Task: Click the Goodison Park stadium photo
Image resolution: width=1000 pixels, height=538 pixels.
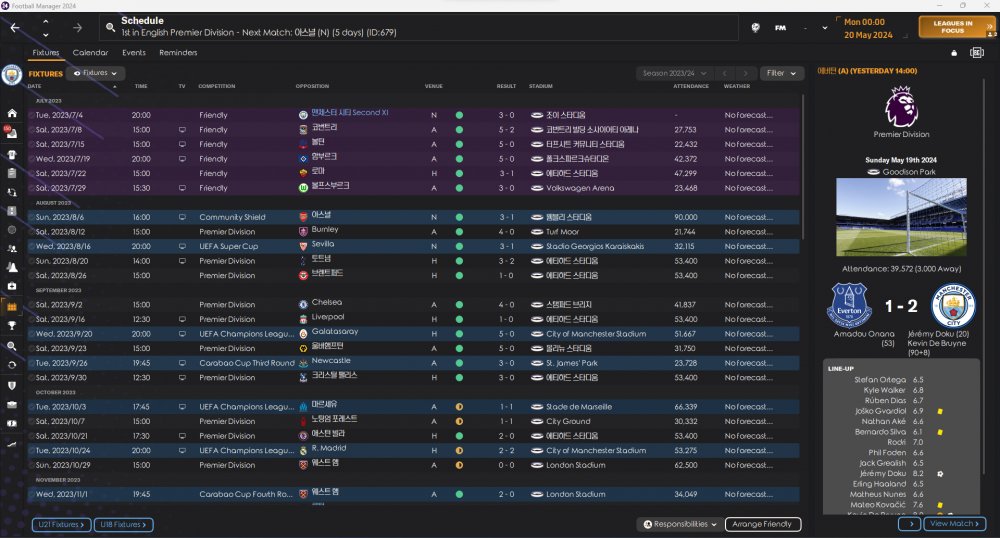Action: pyautogui.click(x=901, y=217)
